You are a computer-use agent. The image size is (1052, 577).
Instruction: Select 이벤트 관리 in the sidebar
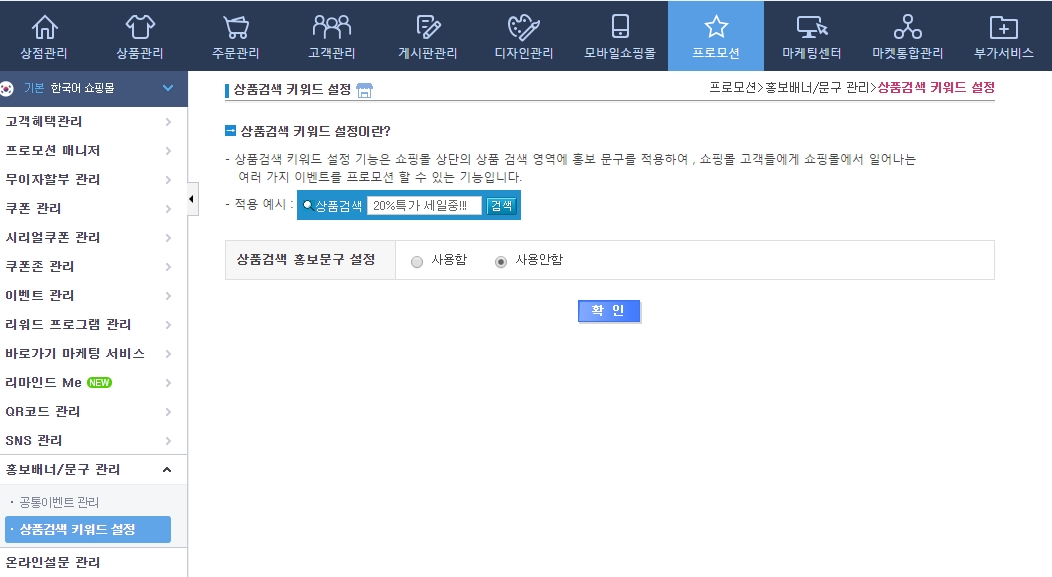90,295
